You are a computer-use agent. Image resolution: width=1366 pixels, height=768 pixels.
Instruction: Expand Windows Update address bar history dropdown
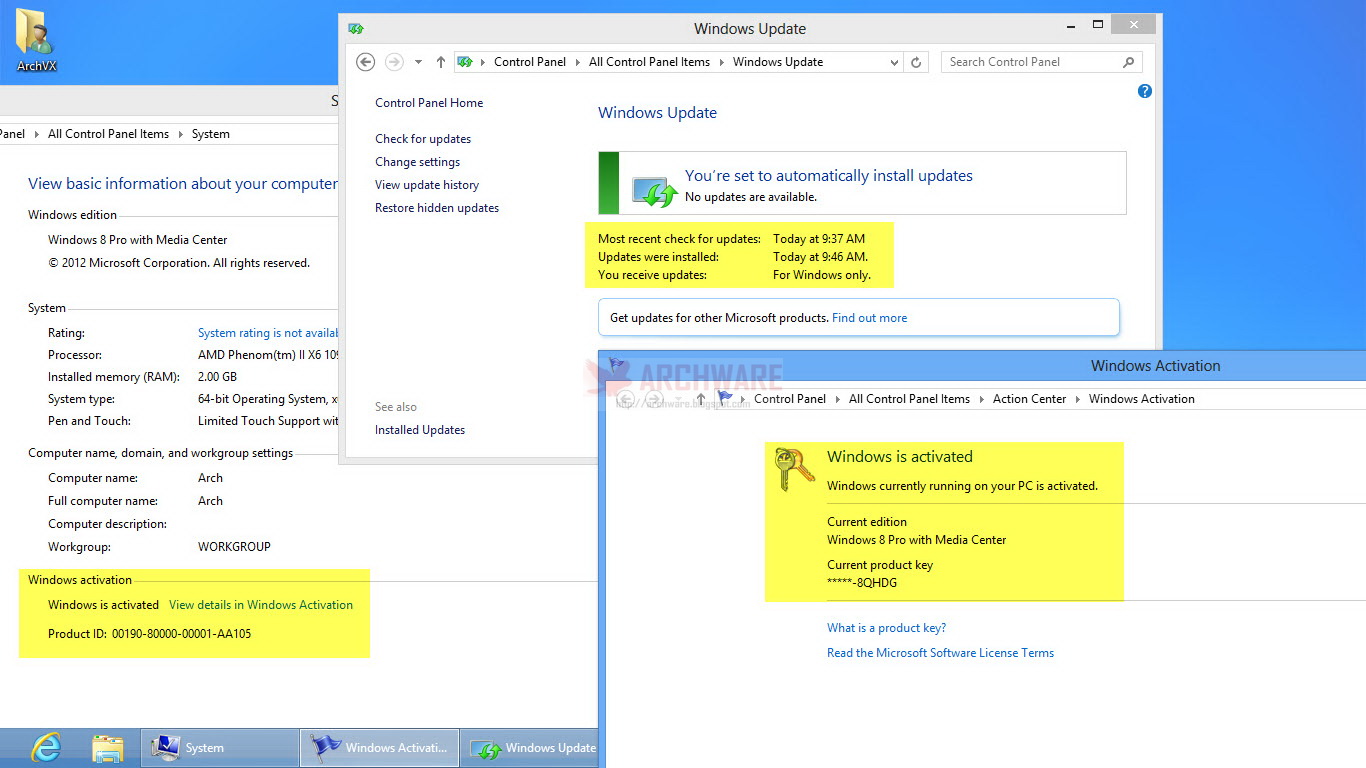click(x=895, y=62)
